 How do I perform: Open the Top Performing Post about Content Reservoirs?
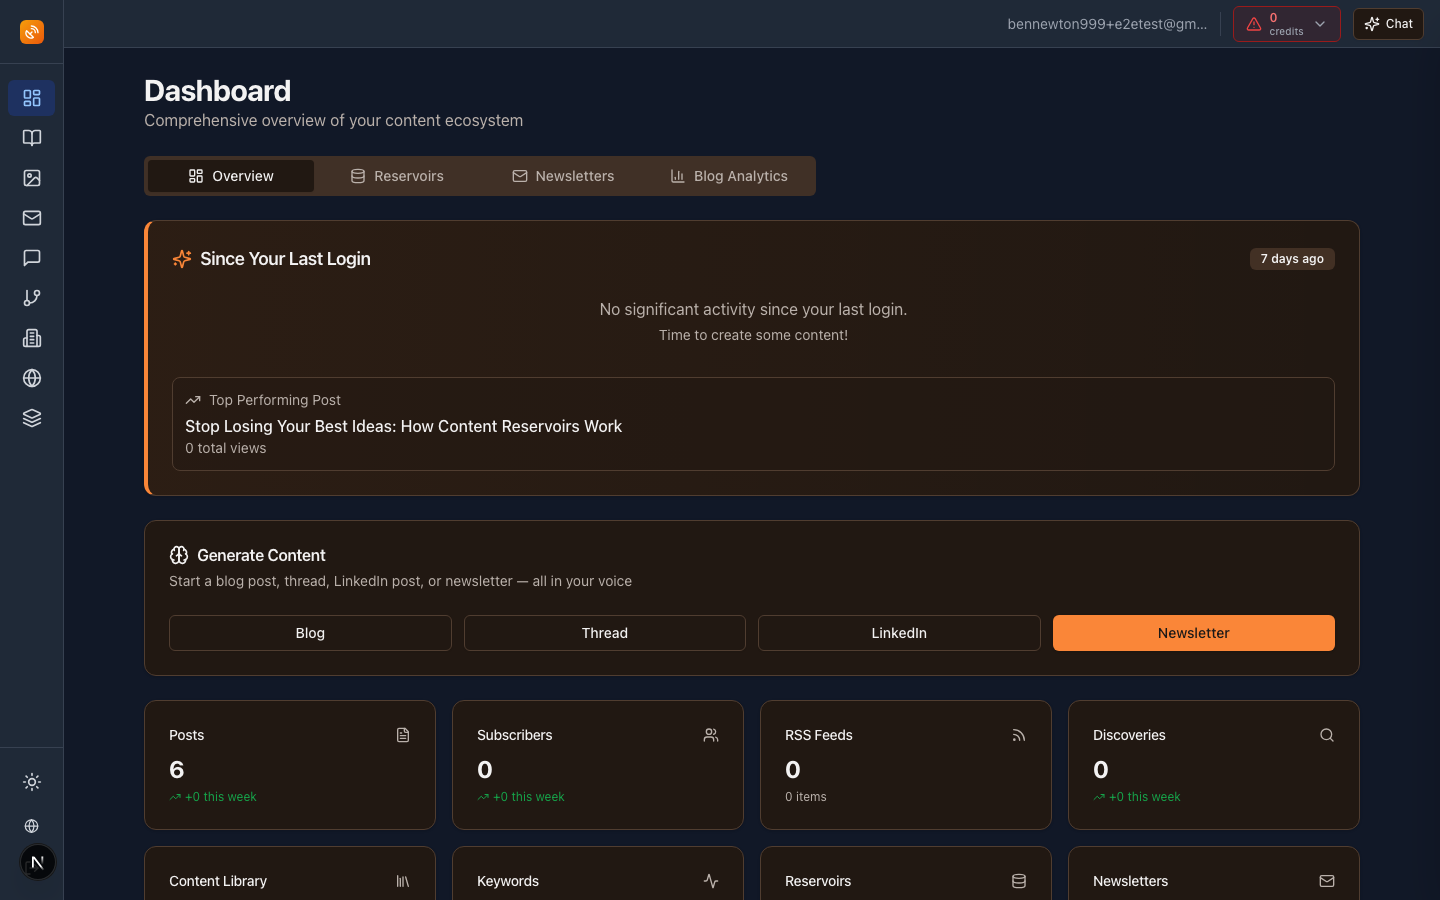click(403, 426)
